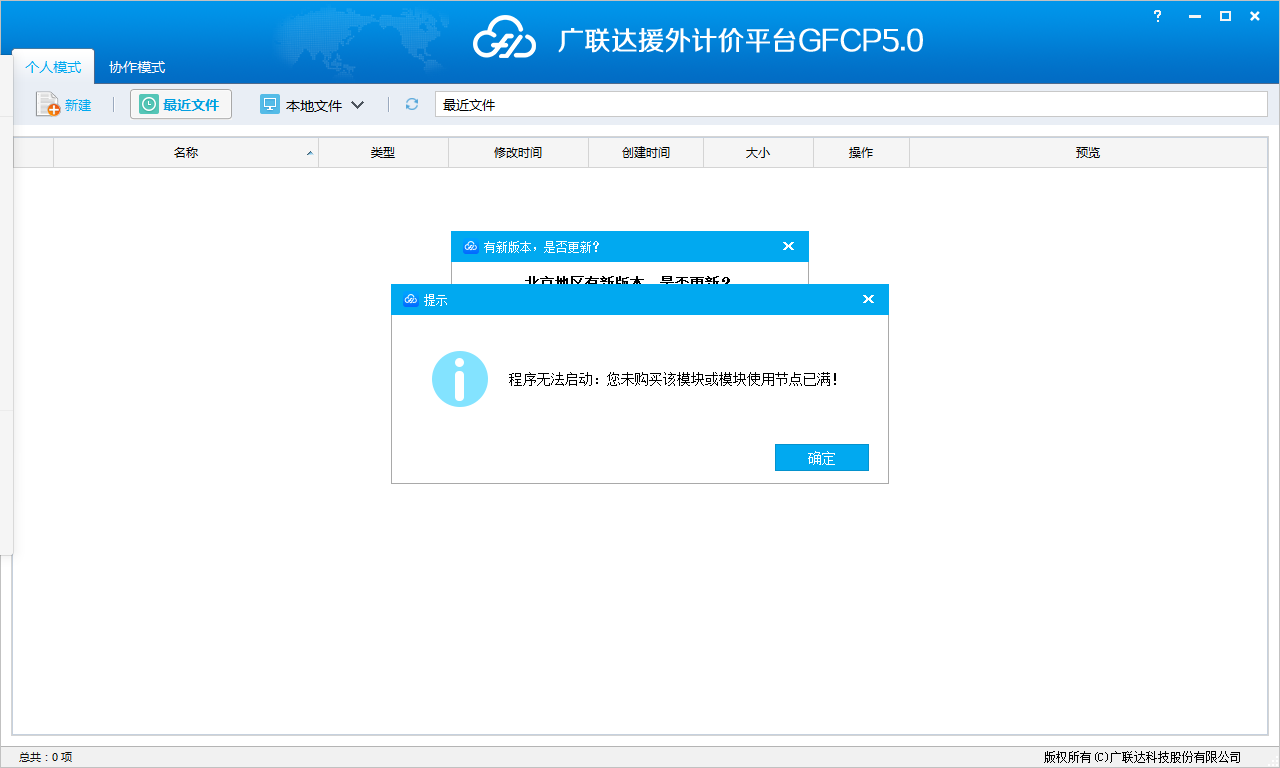Sort by 名称 column header
Image resolution: width=1280 pixels, height=768 pixels.
point(186,153)
